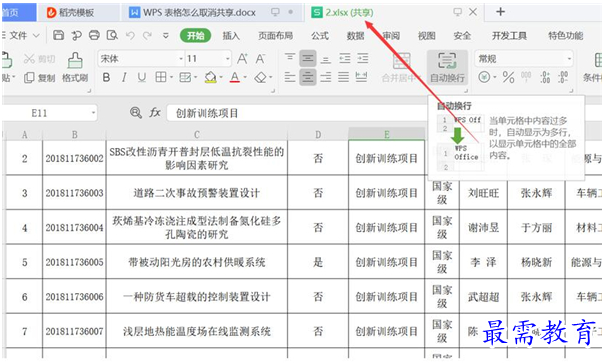The width and height of the screenshot is (604, 364).
Task: Click the Redo arrow icon
Action: coord(147,35)
